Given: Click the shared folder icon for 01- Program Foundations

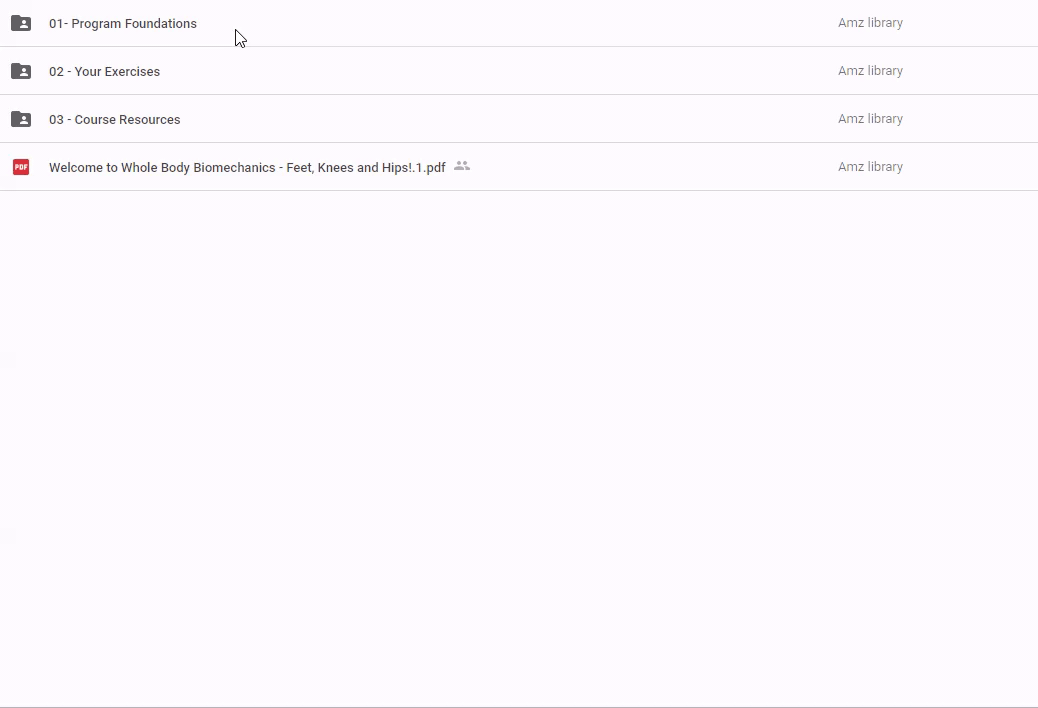Looking at the screenshot, I should coord(21,23).
